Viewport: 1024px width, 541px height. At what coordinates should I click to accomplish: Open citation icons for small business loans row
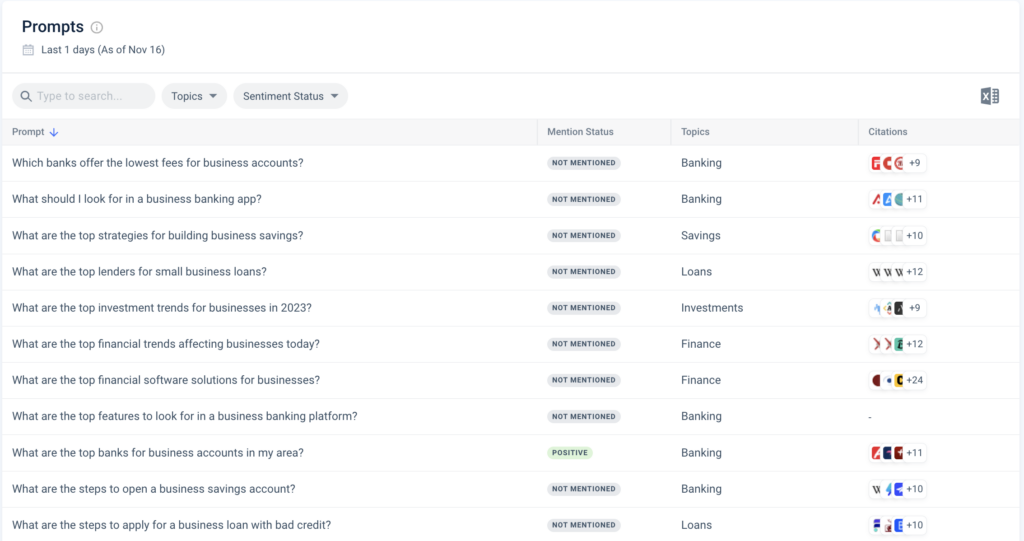[x=887, y=272]
